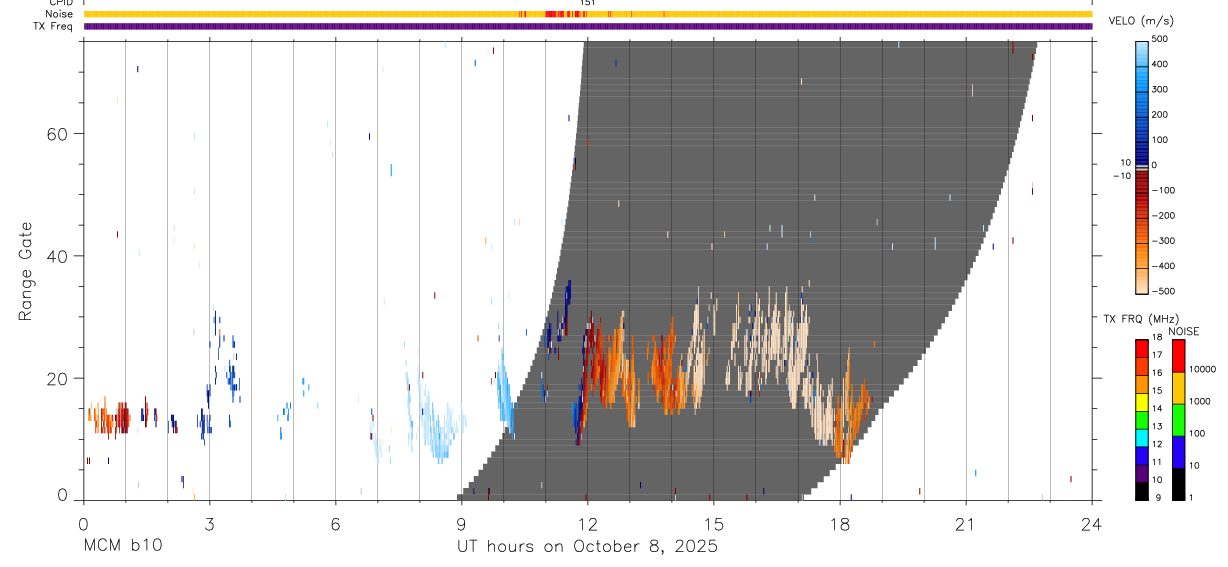Click the NOISE legend '1000' label
The image size is (1228, 567).
[x=1202, y=401]
